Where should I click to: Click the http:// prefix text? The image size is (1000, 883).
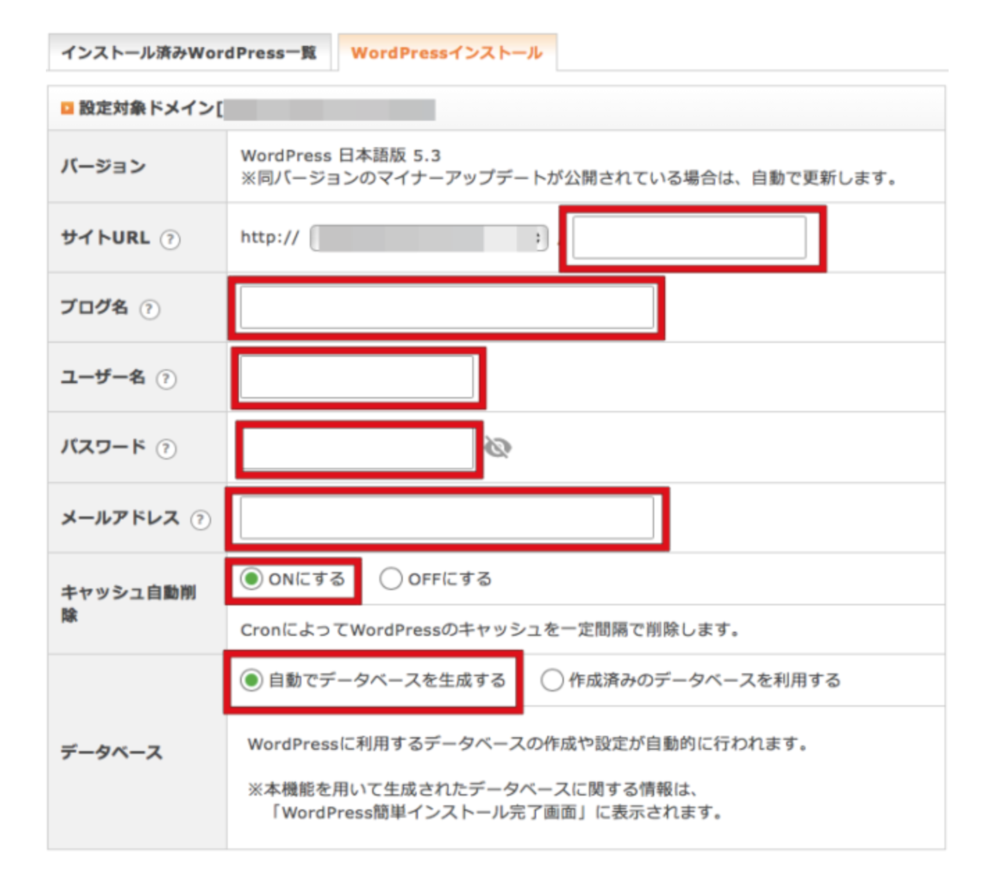pos(270,238)
